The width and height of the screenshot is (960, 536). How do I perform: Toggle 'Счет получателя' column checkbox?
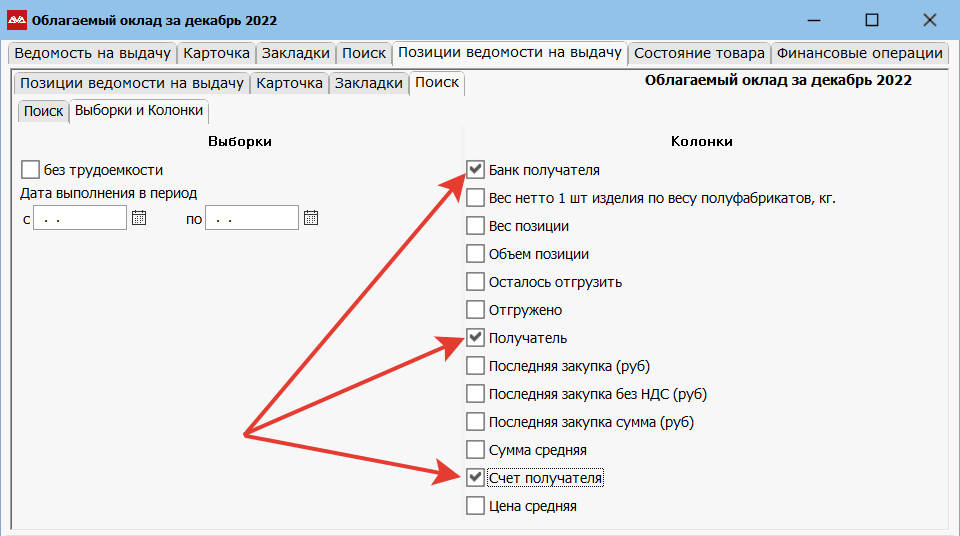pos(476,478)
